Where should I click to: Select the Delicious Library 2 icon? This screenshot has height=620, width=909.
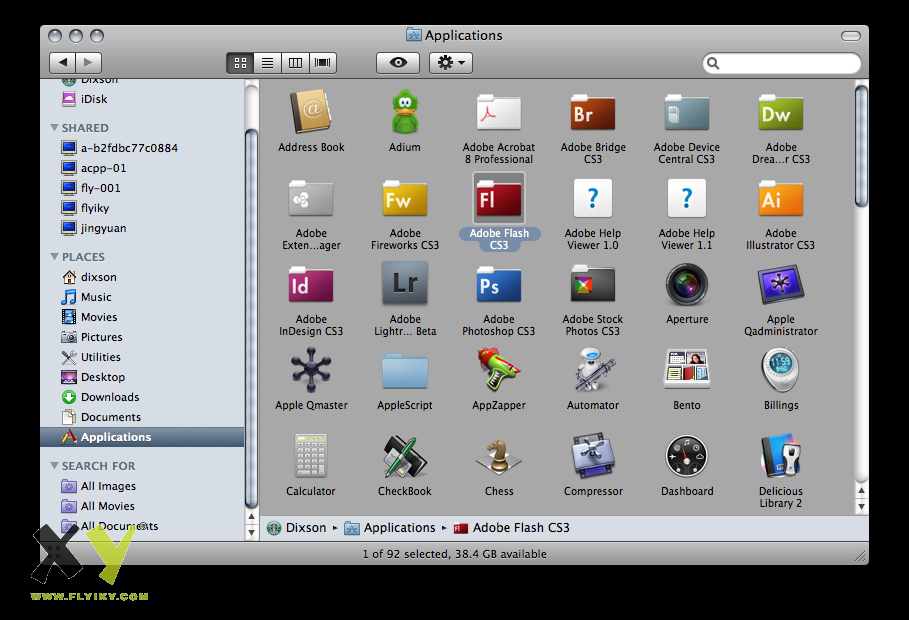[781, 456]
